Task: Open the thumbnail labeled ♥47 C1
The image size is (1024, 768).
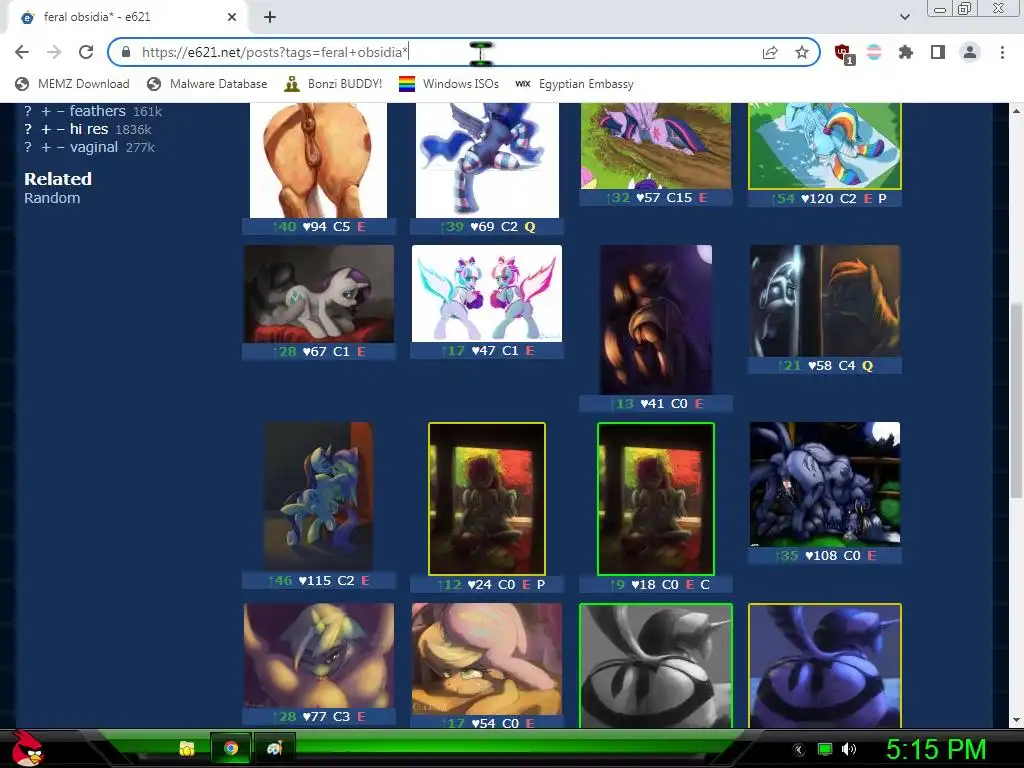Action: [x=487, y=293]
